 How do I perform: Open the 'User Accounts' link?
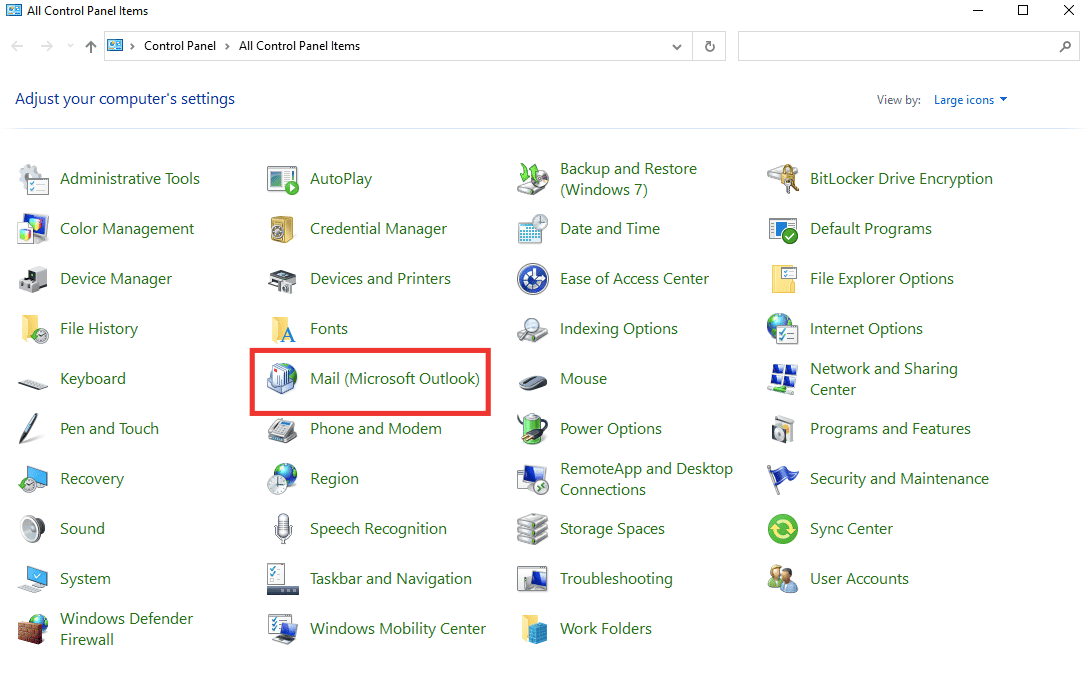(x=859, y=579)
